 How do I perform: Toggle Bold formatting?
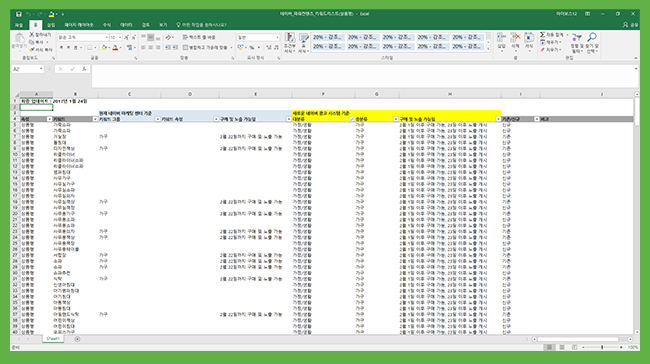61,48
